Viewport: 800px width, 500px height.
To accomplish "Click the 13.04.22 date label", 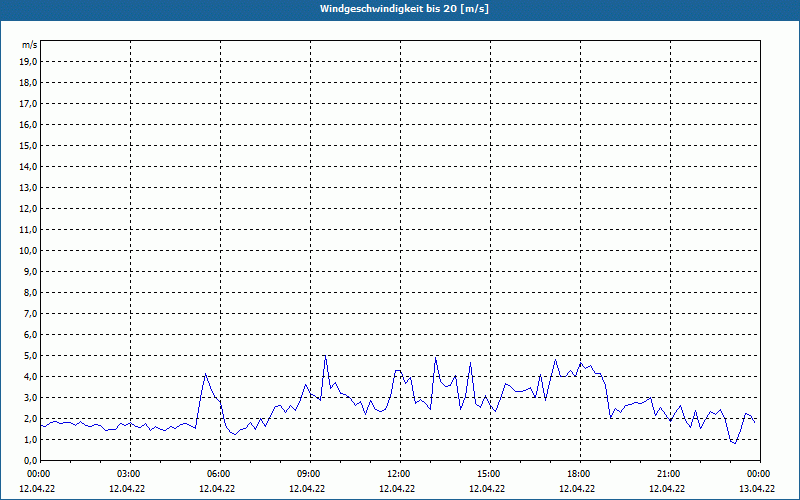I will tap(757, 488).
